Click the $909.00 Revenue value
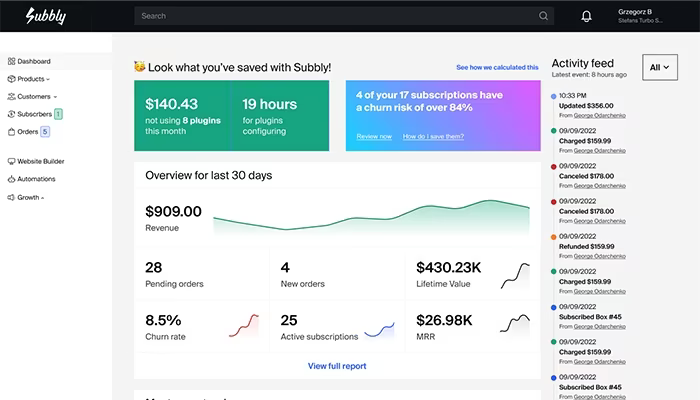Screen dimensions: 700x400 click(x=173, y=212)
